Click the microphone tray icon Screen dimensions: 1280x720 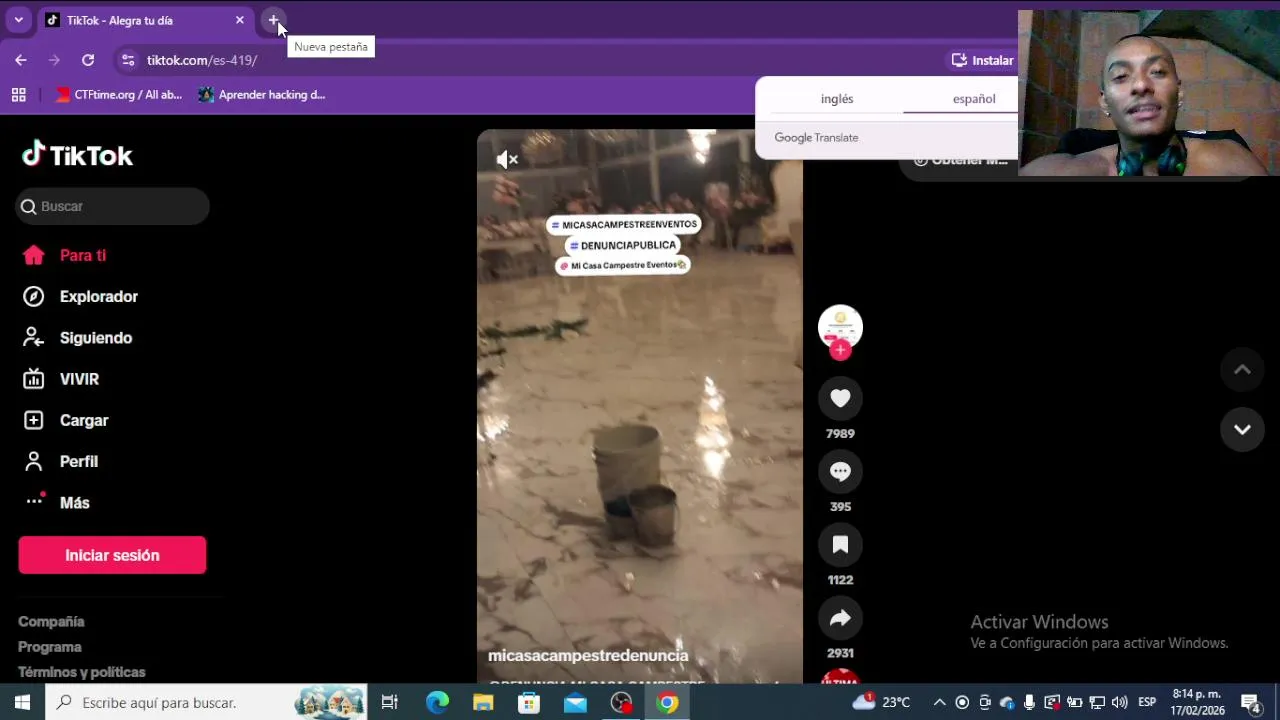1029,702
